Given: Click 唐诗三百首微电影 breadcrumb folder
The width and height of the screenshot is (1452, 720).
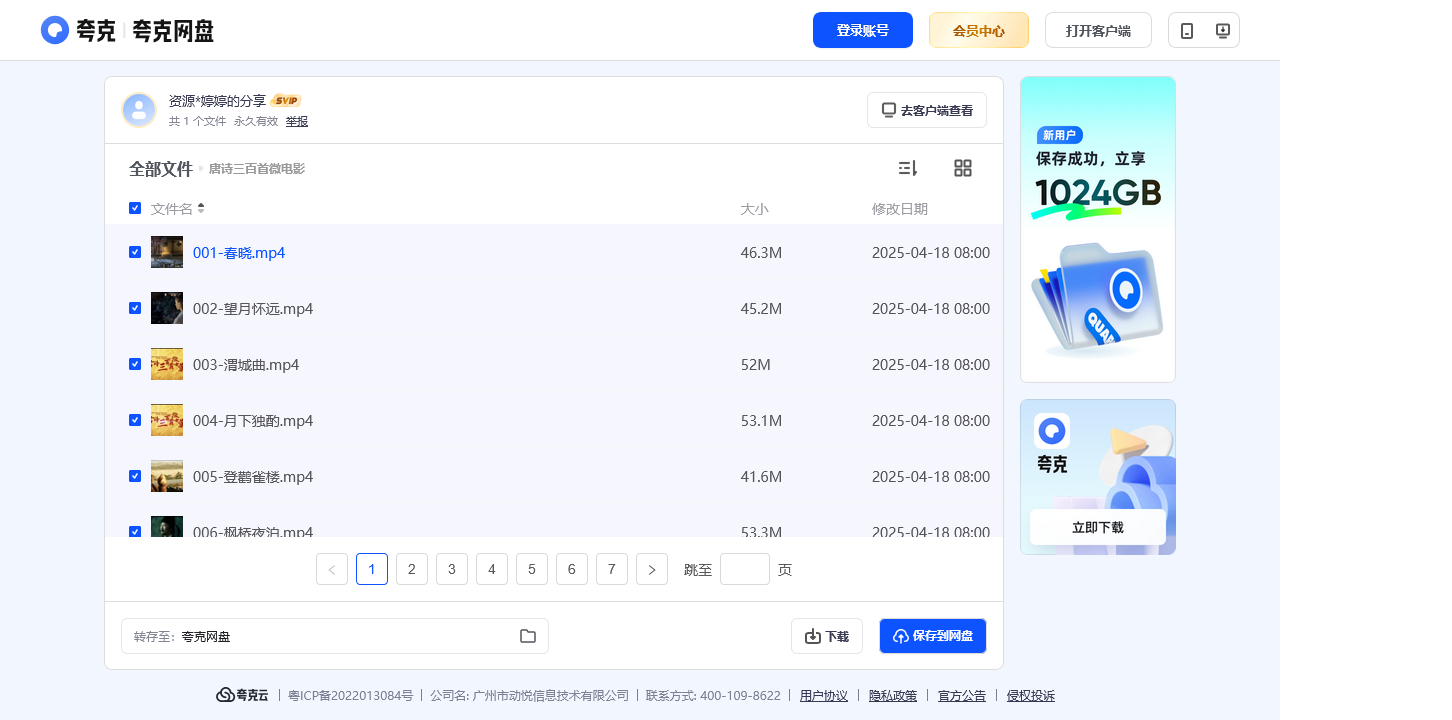Looking at the screenshot, I should point(257,169).
